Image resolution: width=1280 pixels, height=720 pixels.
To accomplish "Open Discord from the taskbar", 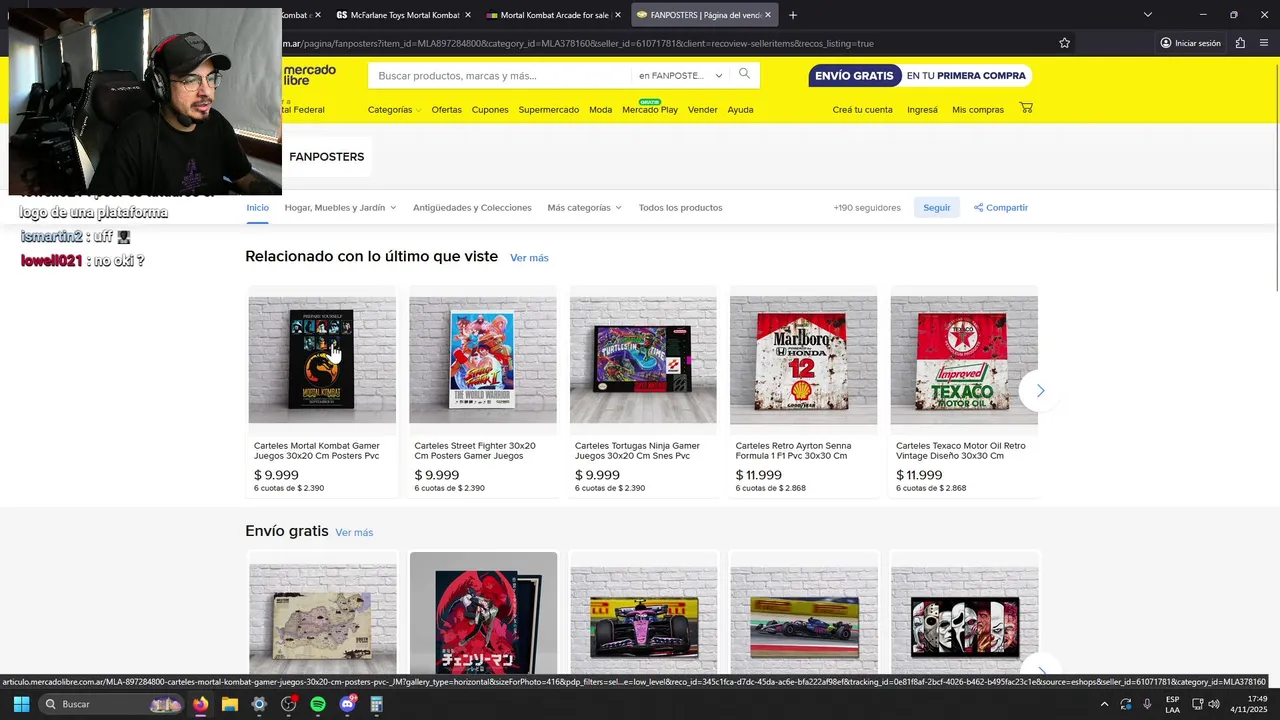I will click(347, 704).
